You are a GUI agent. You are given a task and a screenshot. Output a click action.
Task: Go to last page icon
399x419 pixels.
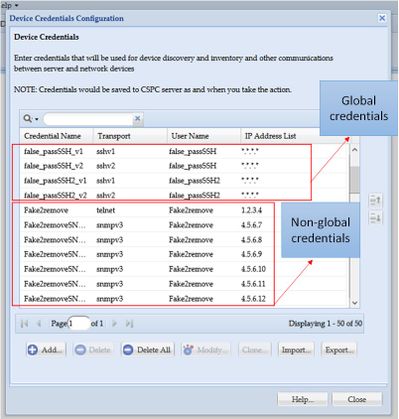coord(129,323)
